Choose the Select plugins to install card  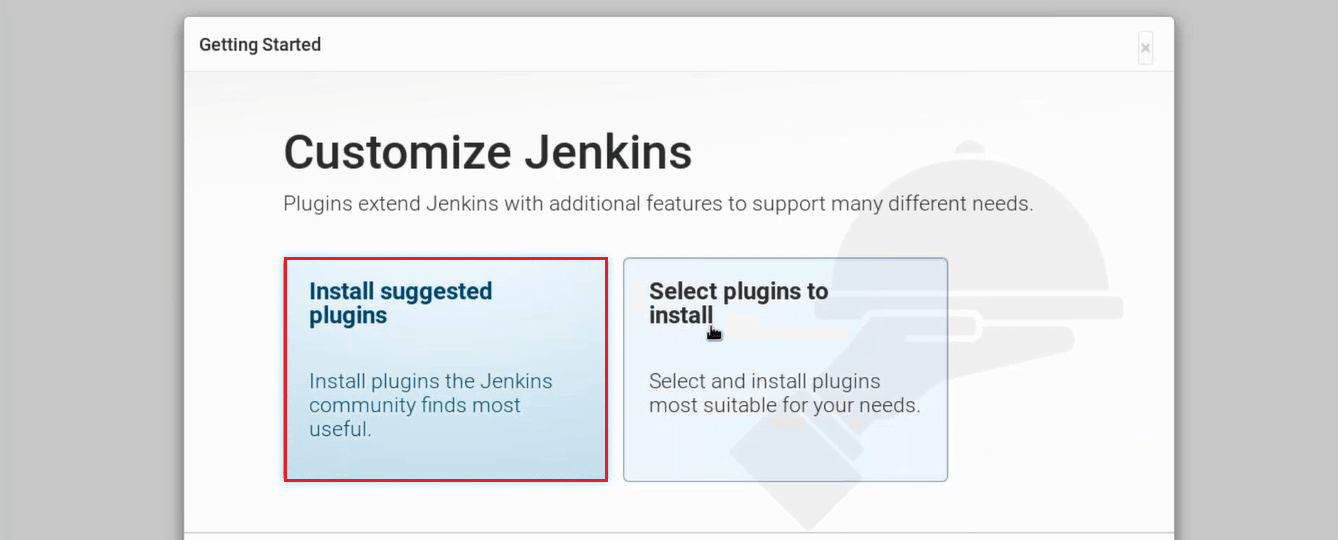(785, 369)
